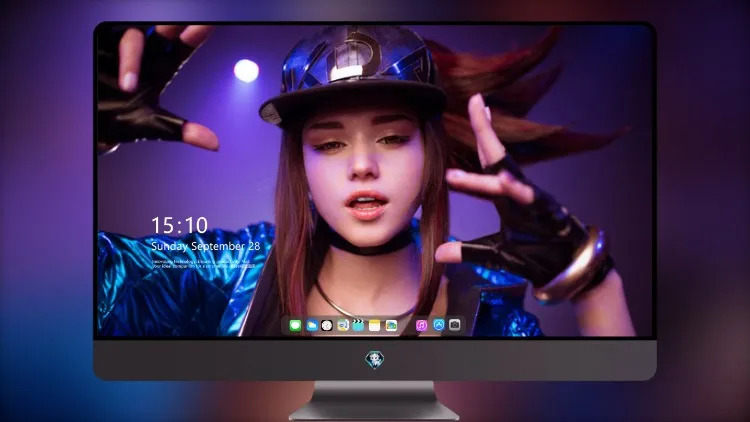Open the Clock app in dock
Screen dimensions: 750x422
327,326
